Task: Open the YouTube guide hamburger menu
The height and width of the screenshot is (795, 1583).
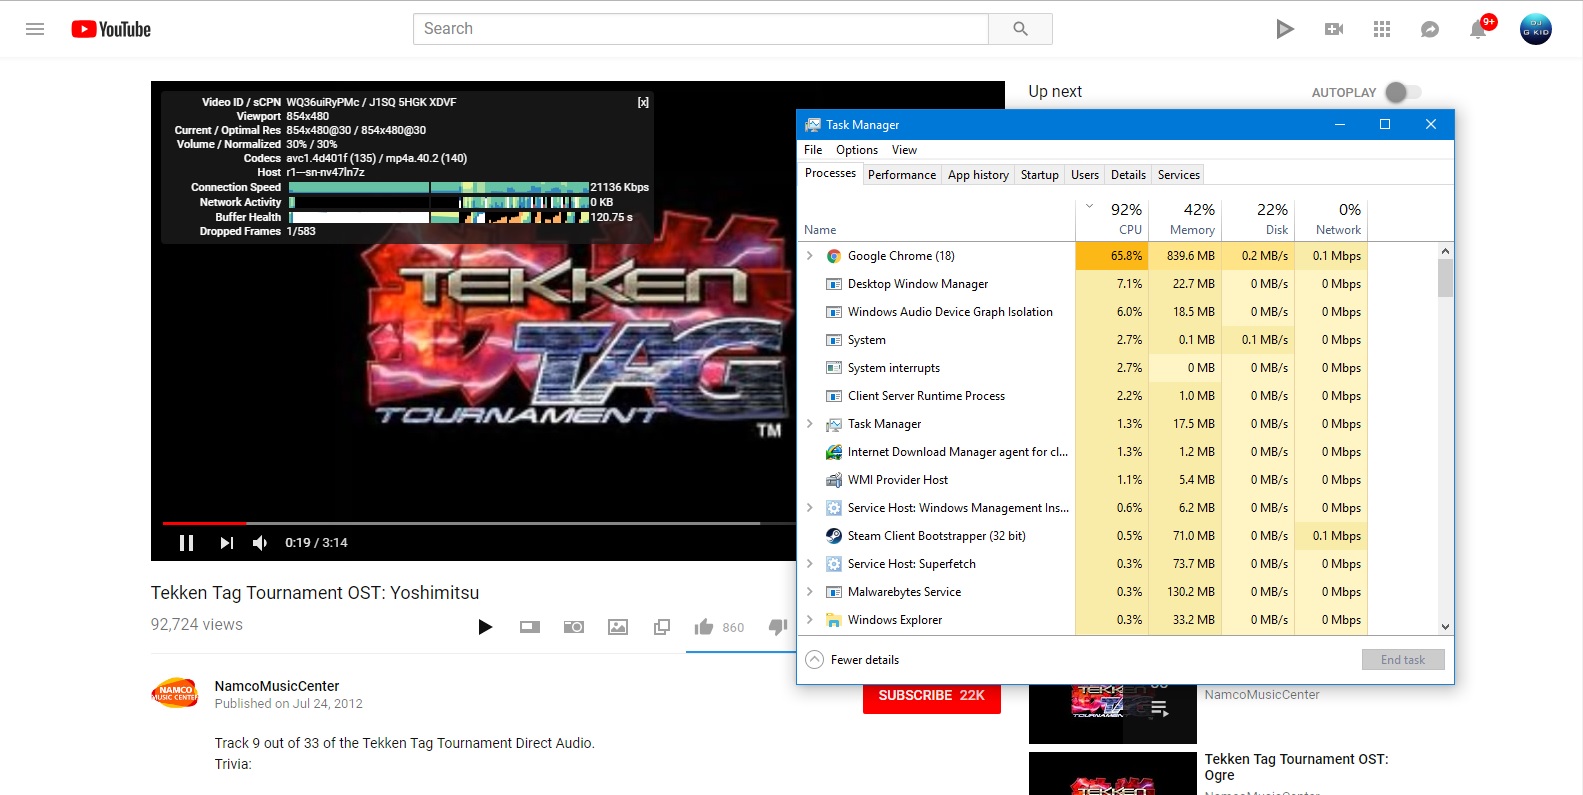Action: pos(35,29)
